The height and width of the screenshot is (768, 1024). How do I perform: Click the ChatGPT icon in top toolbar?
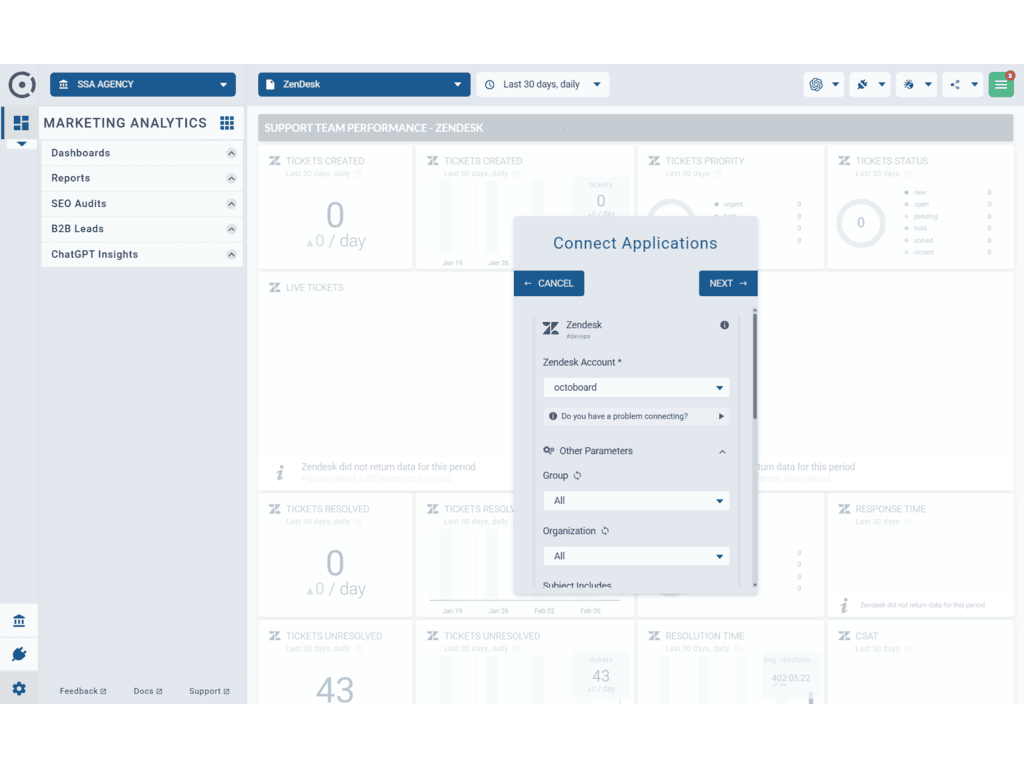(816, 85)
